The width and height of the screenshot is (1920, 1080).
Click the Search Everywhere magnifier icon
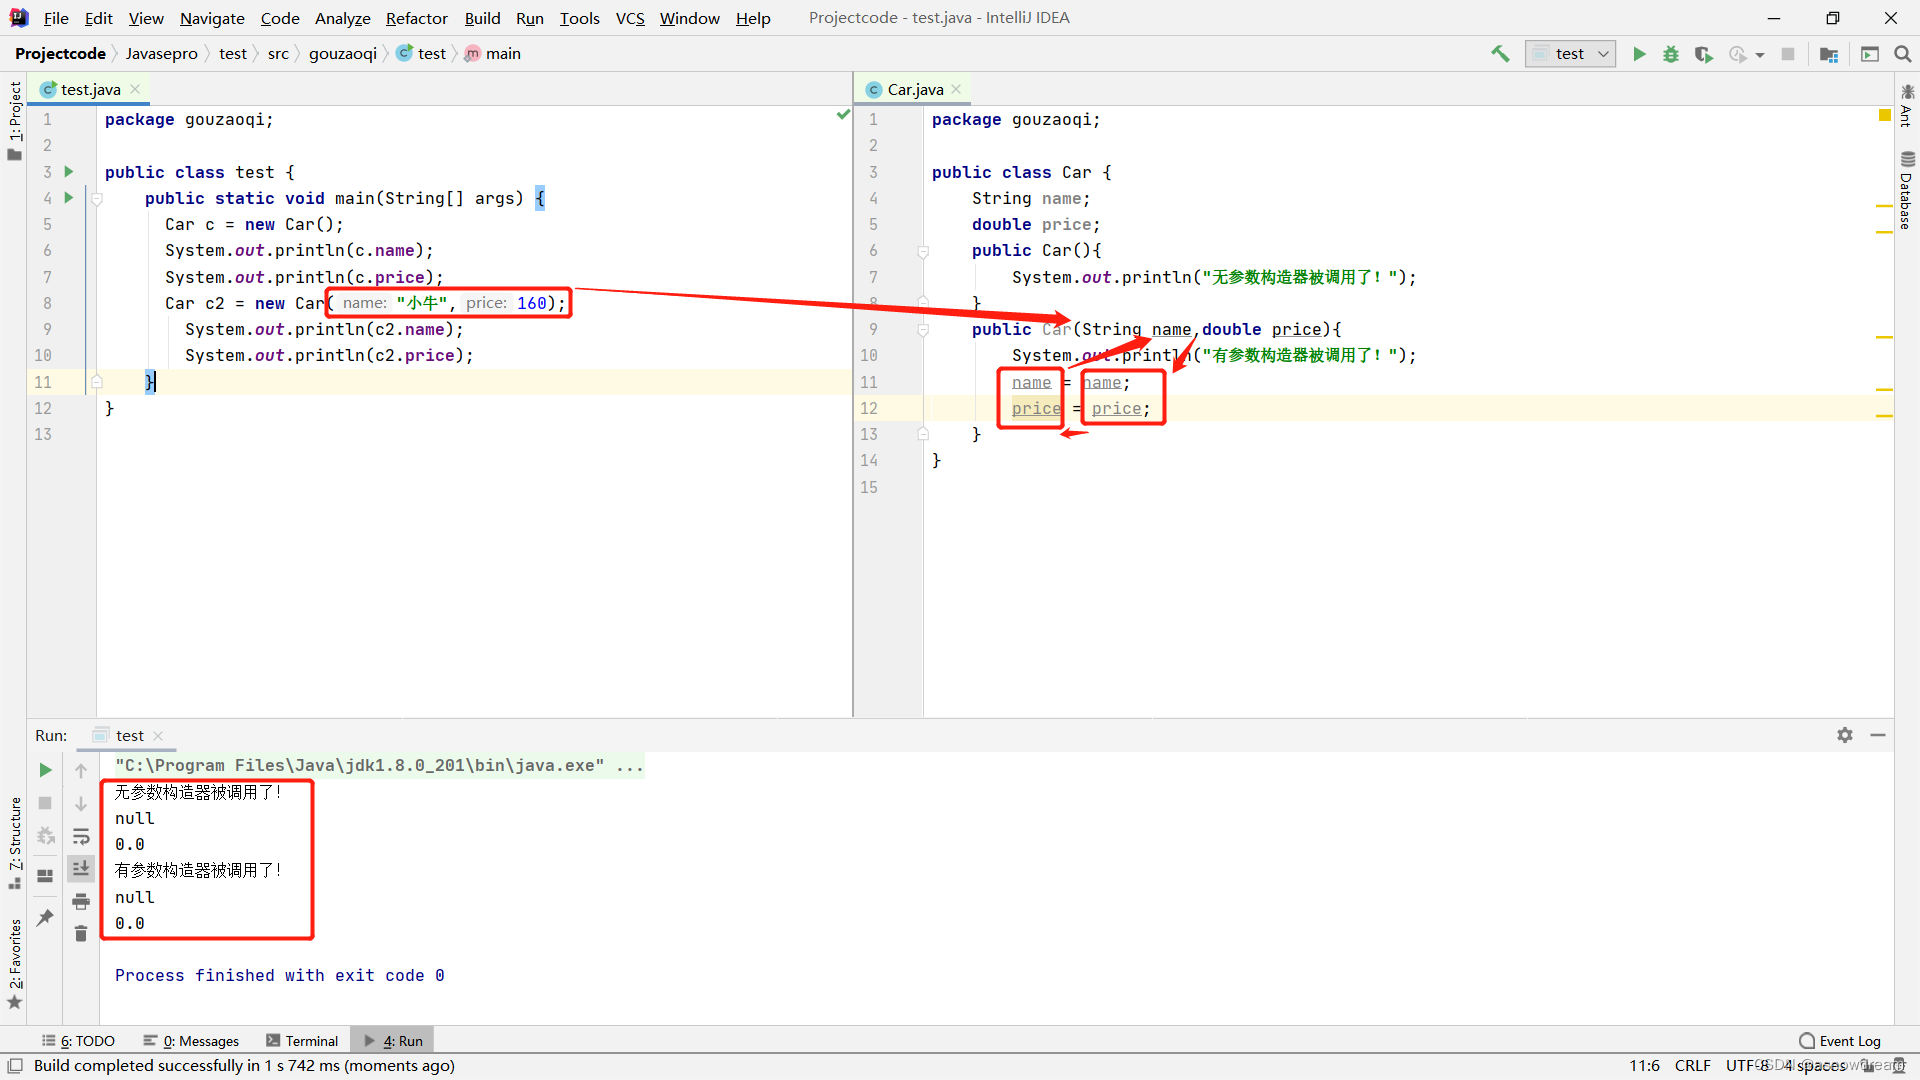pos(1903,54)
